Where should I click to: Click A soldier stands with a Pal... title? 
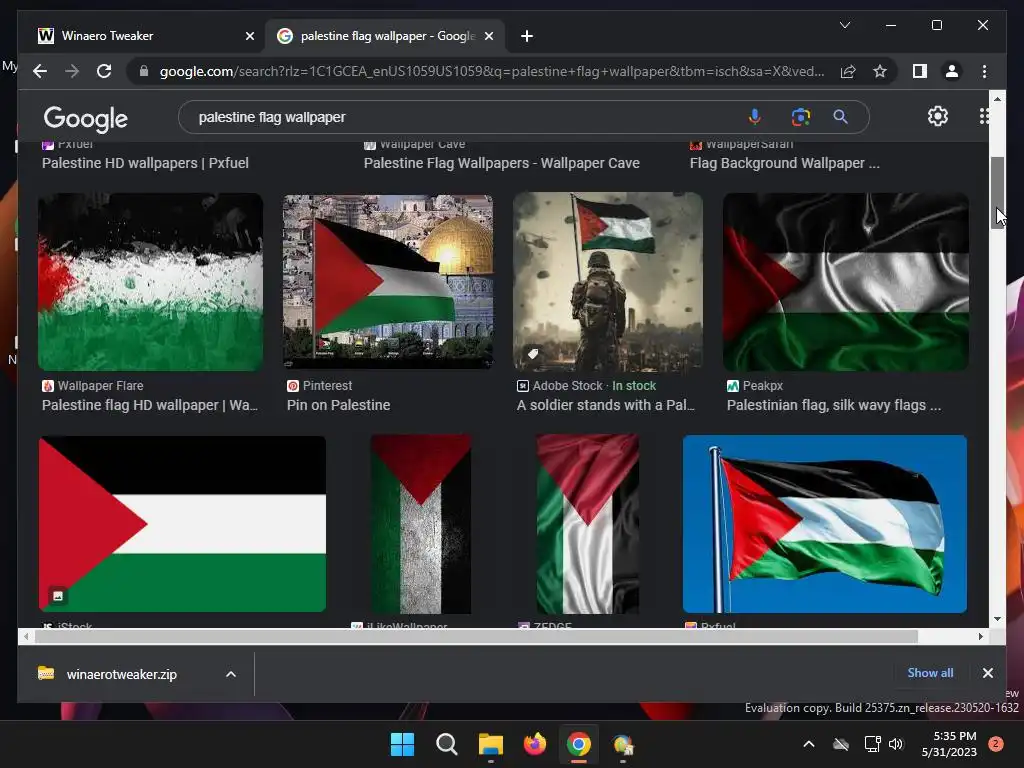(x=605, y=406)
